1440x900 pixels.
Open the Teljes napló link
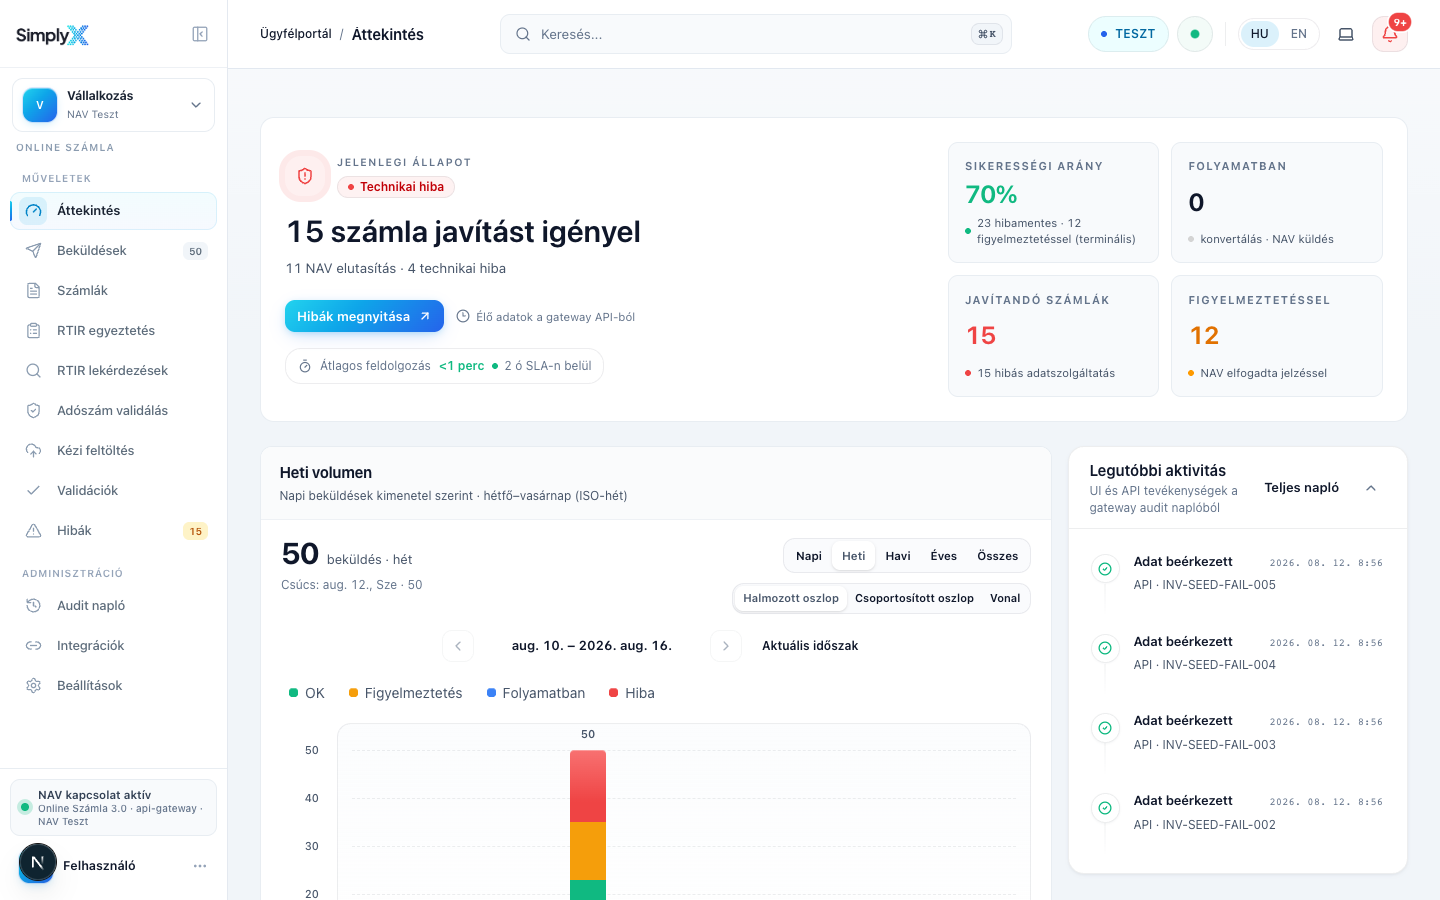pos(1302,488)
